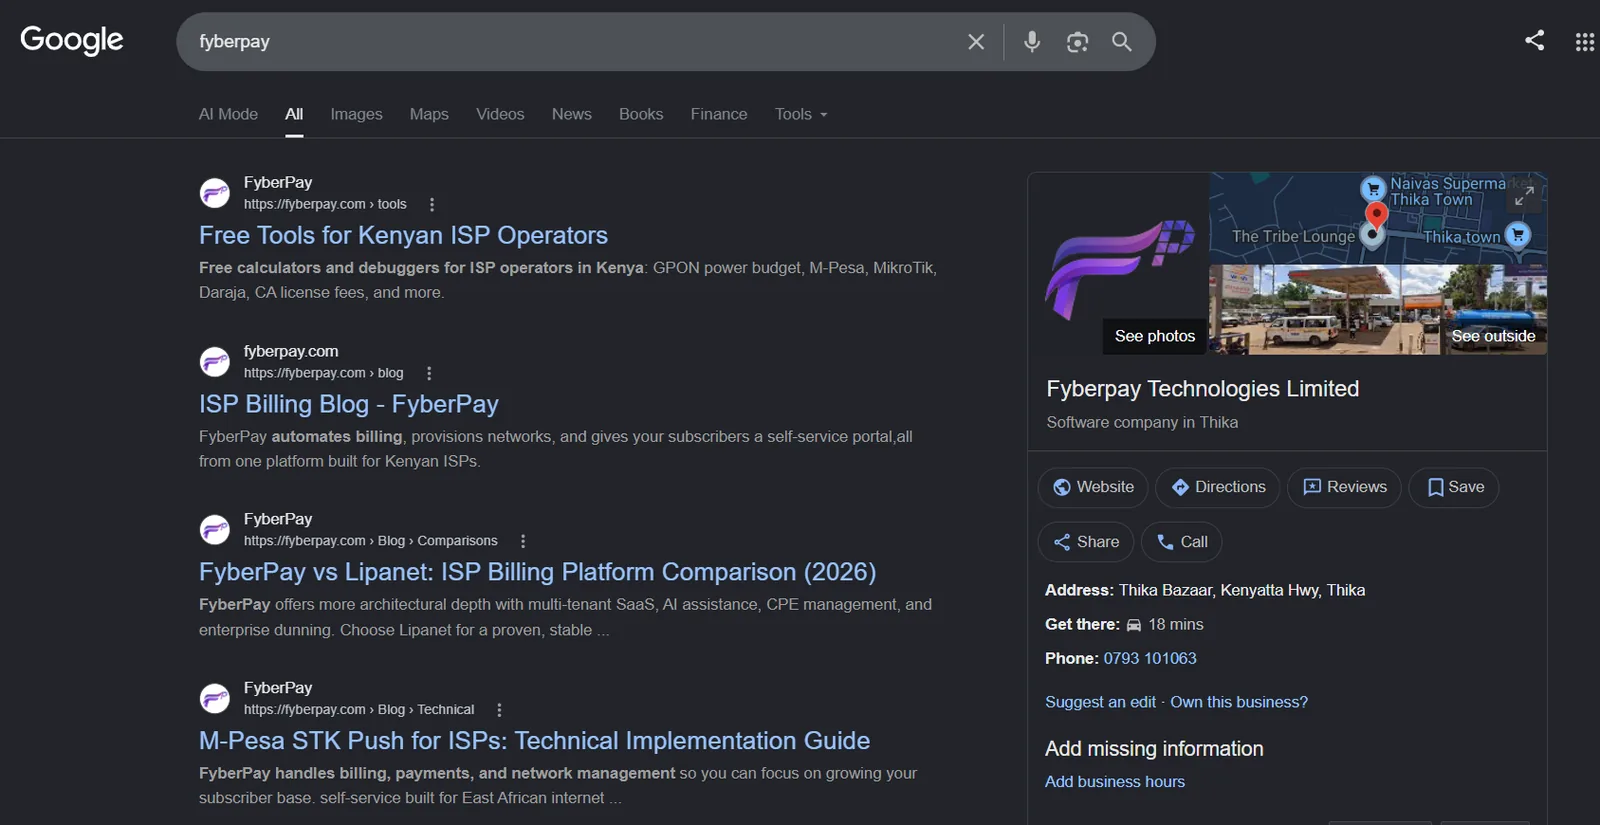Open M-Pesa STK Push Technical Implementation Guide
1600x825 pixels.
534,741
